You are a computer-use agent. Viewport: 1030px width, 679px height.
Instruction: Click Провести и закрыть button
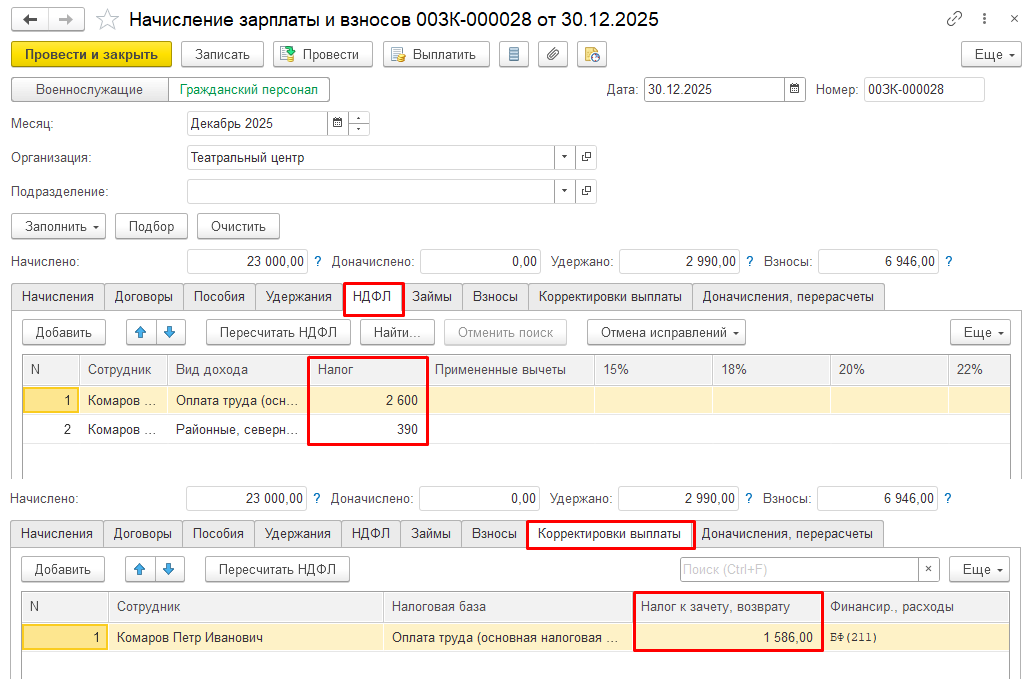[x=91, y=54]
